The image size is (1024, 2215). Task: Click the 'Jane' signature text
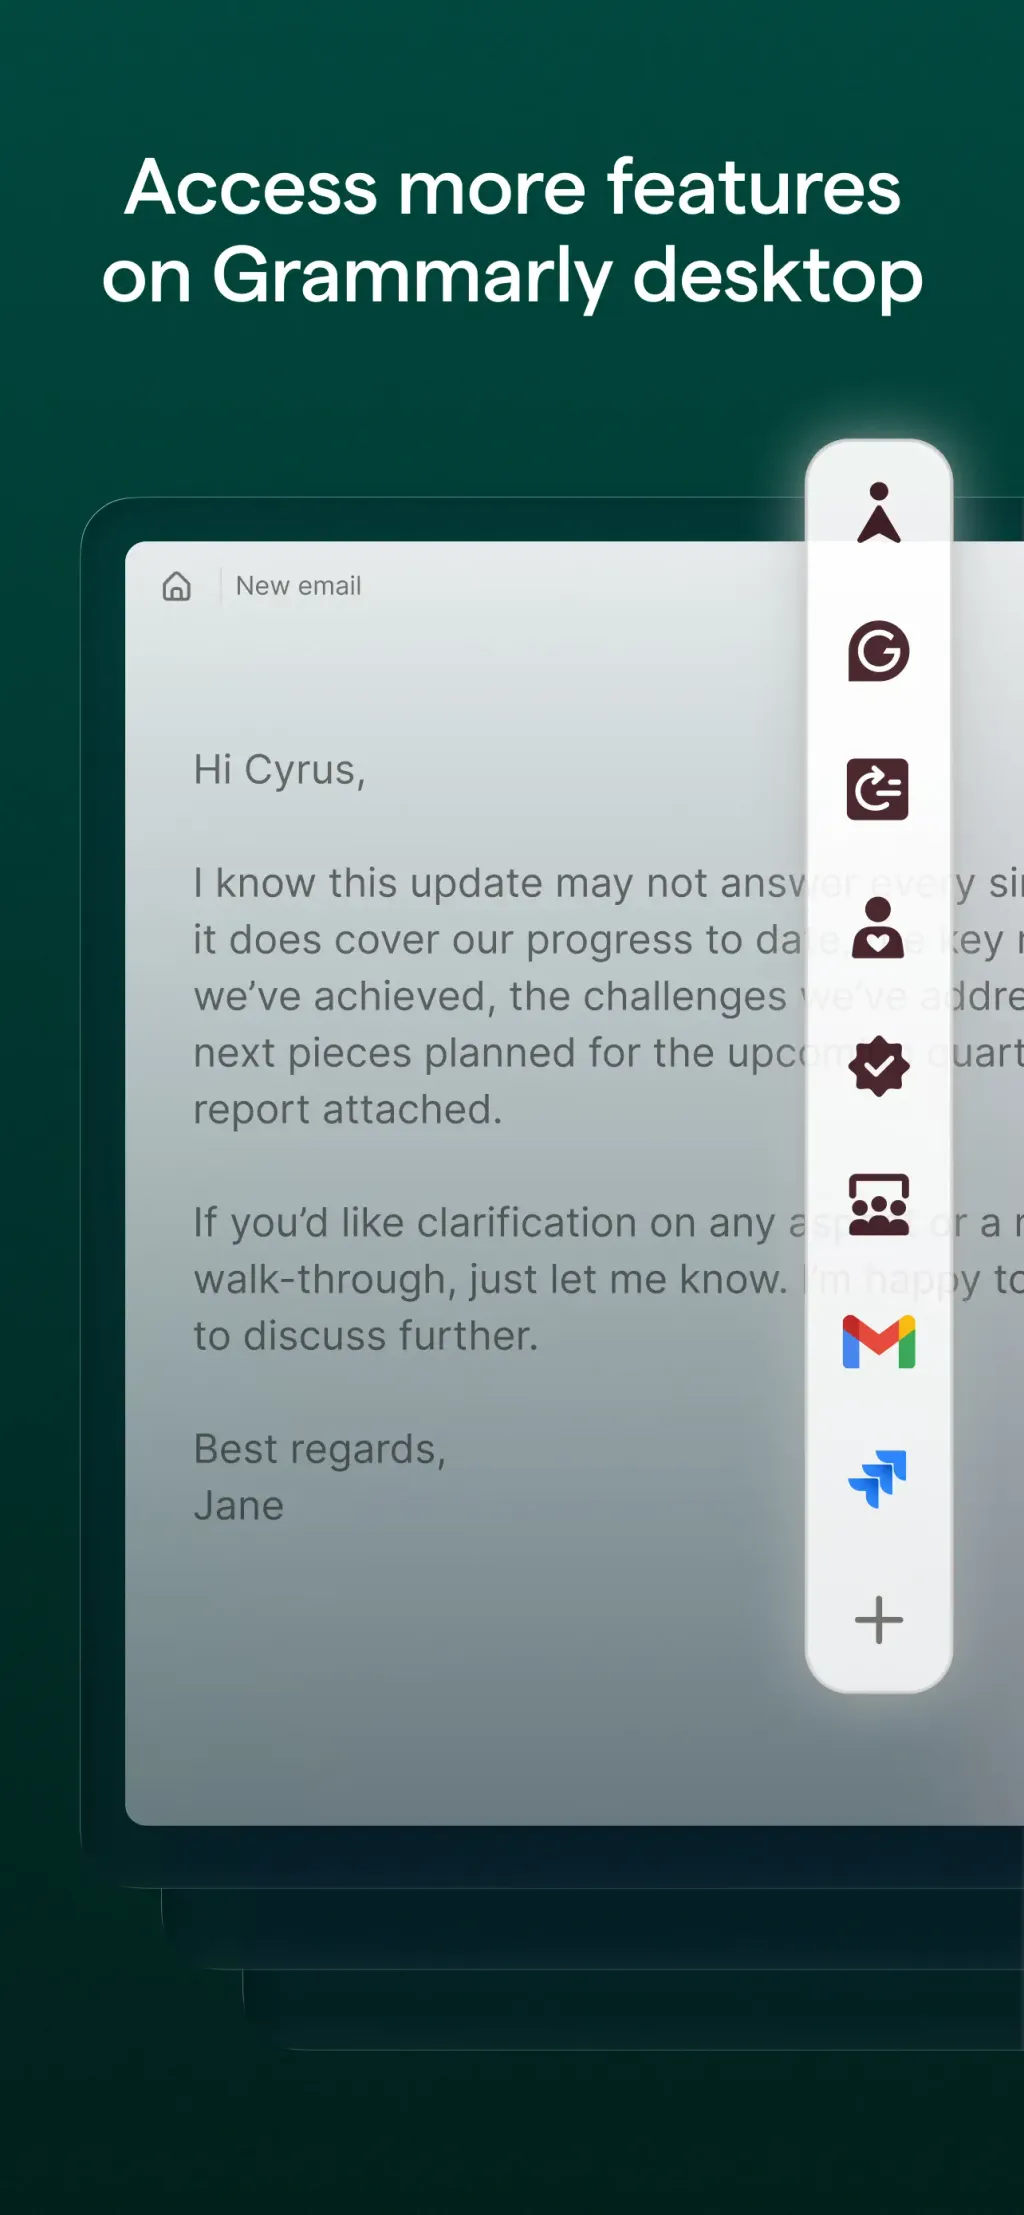point(239,1506)
